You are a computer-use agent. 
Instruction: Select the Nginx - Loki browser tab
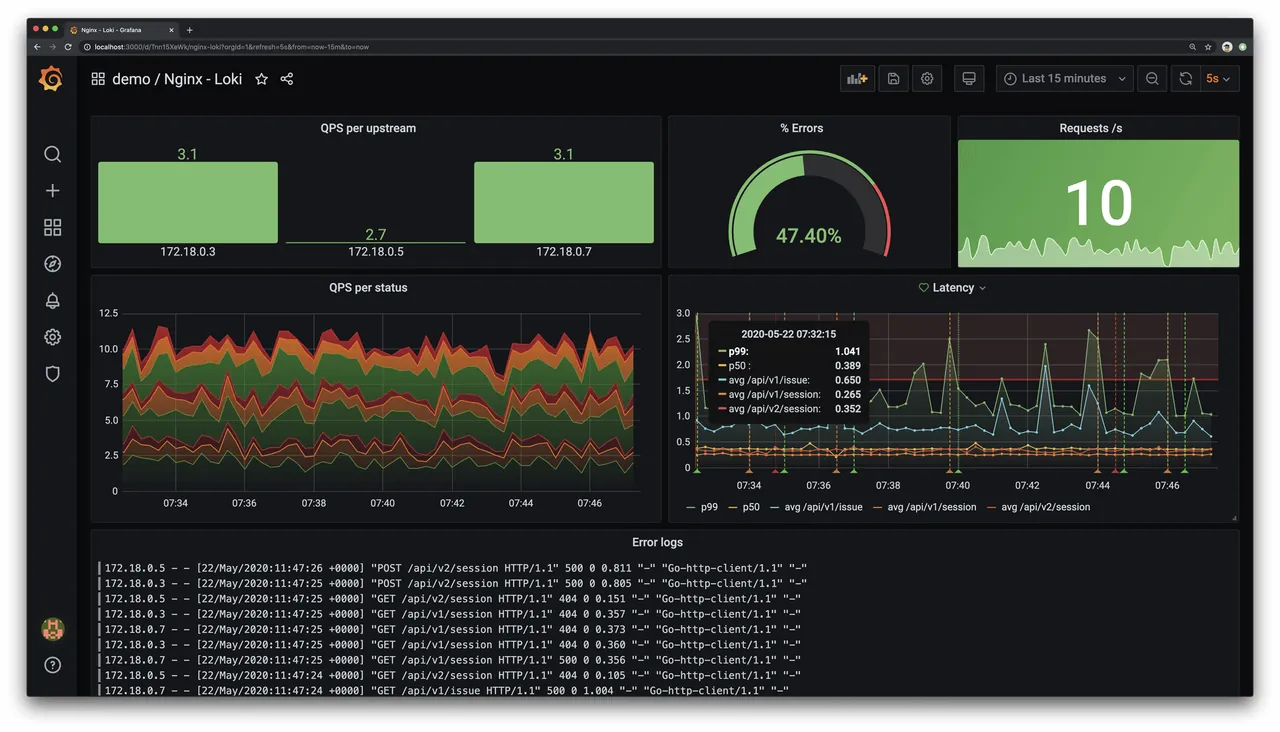point(122,30)
